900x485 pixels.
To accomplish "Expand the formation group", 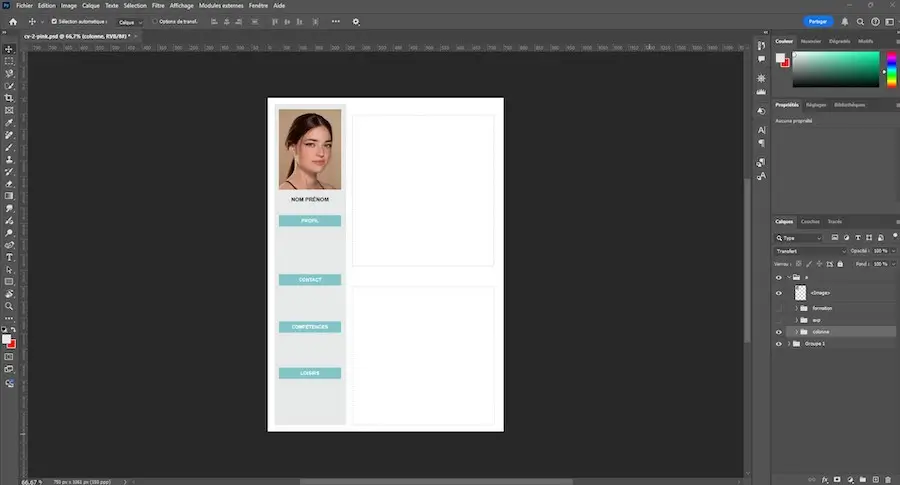I will tap(796, 308).
